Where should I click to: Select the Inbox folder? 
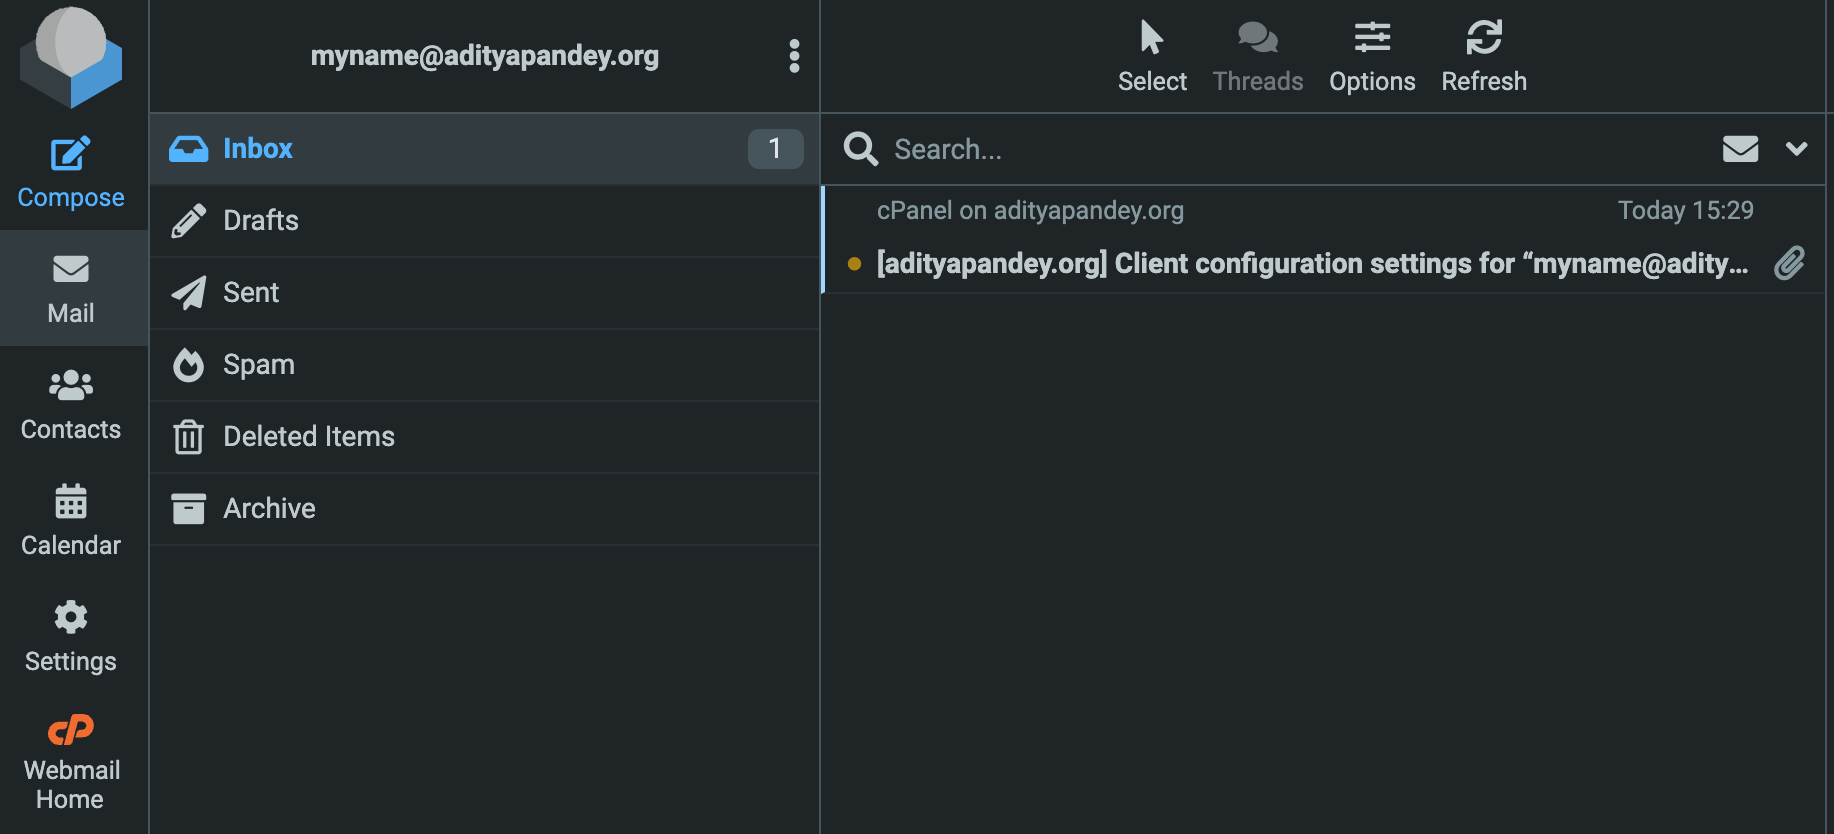point(485,149)
